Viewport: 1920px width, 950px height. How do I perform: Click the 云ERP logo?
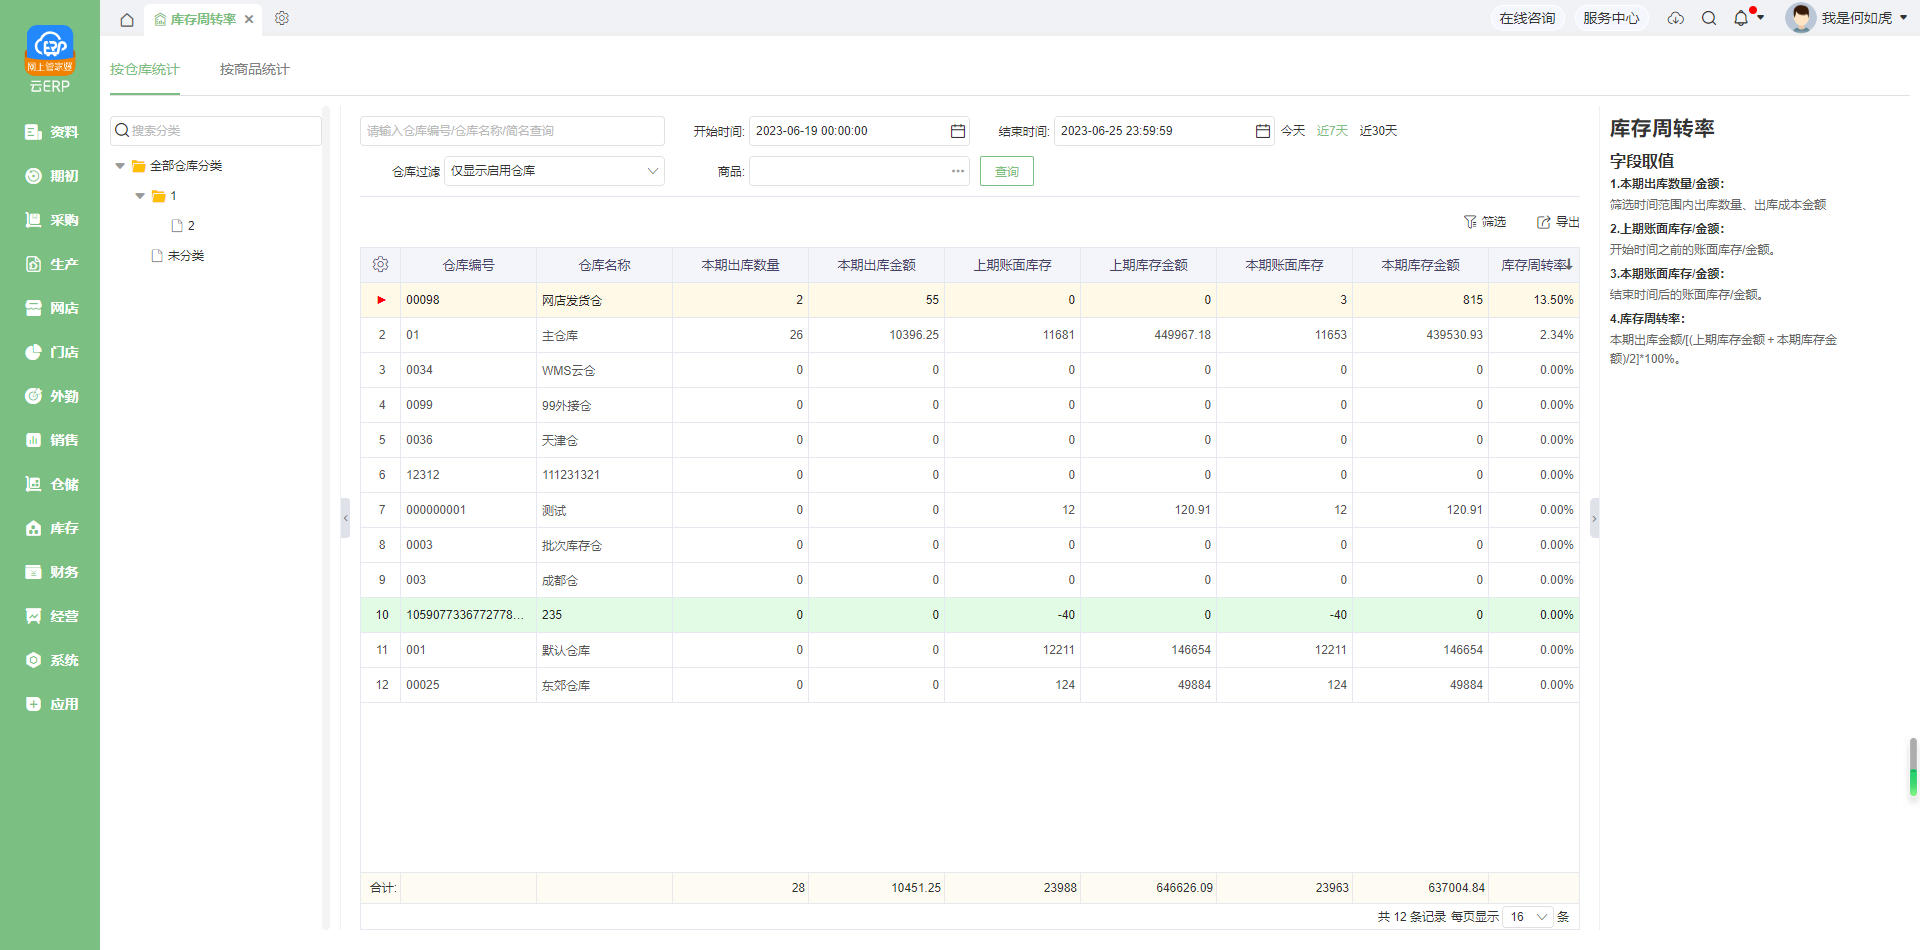click(x=50, y=59)
